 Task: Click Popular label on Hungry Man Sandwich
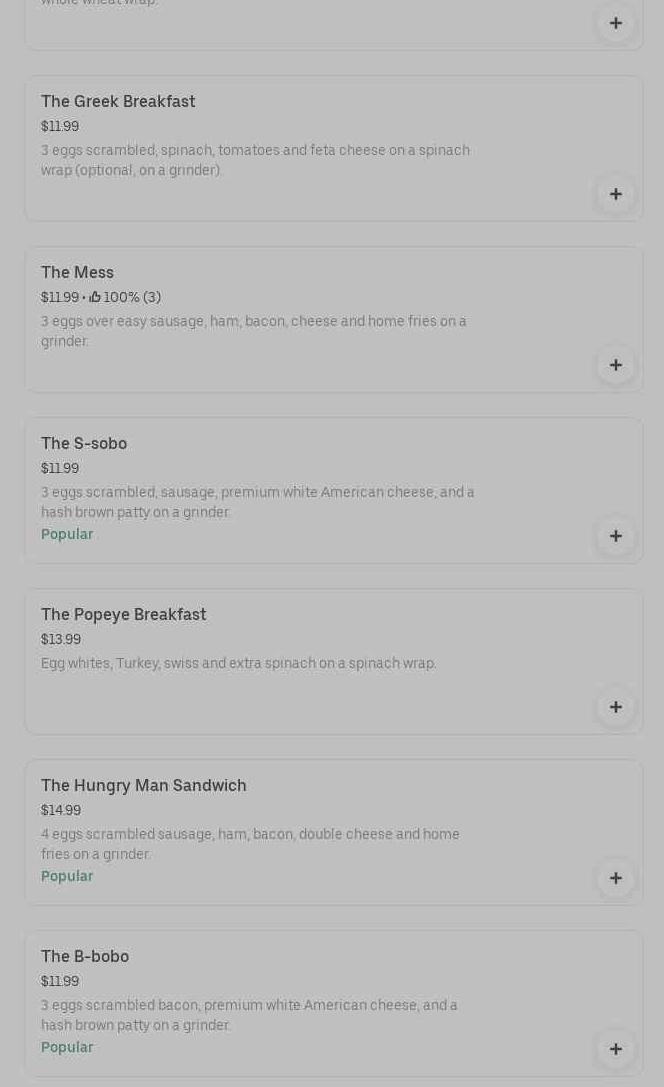(67, 877)
